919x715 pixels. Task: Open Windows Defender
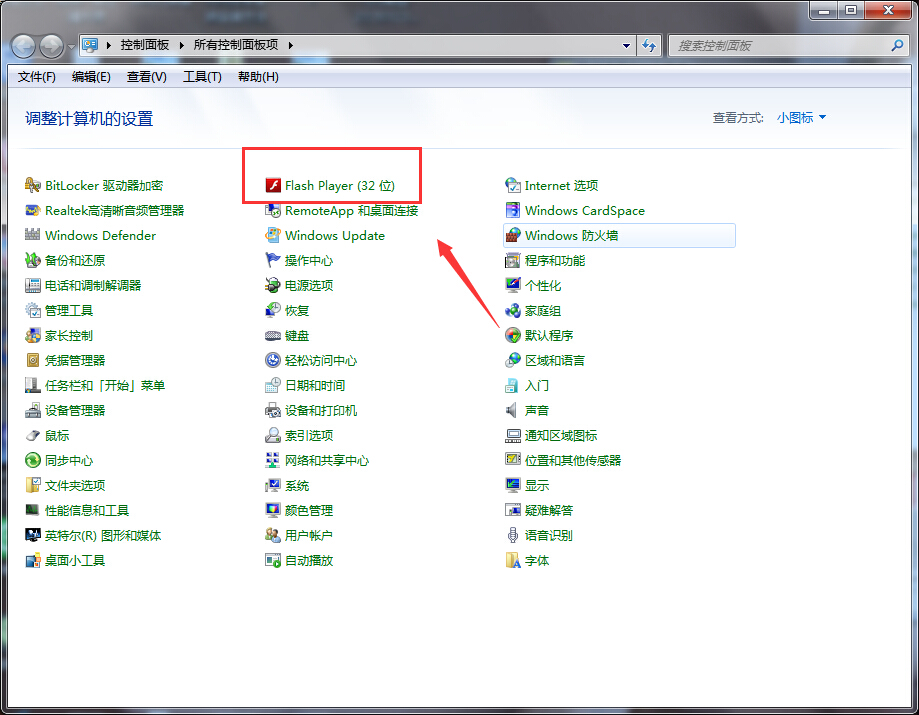pos(100,235)
